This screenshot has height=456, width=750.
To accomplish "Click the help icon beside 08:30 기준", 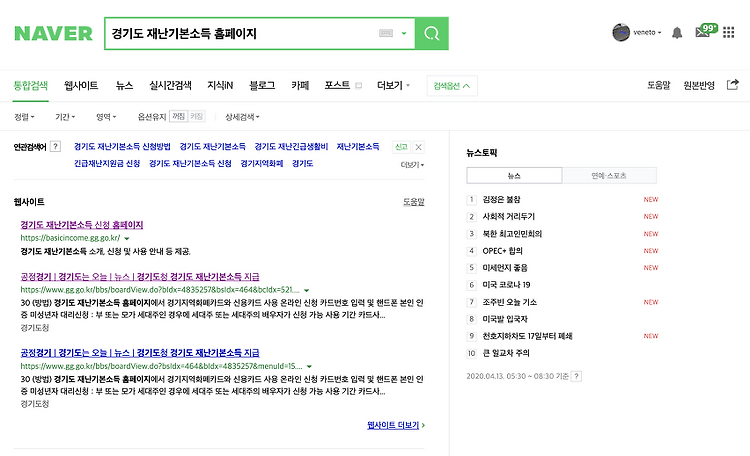I will click(577, 376).
